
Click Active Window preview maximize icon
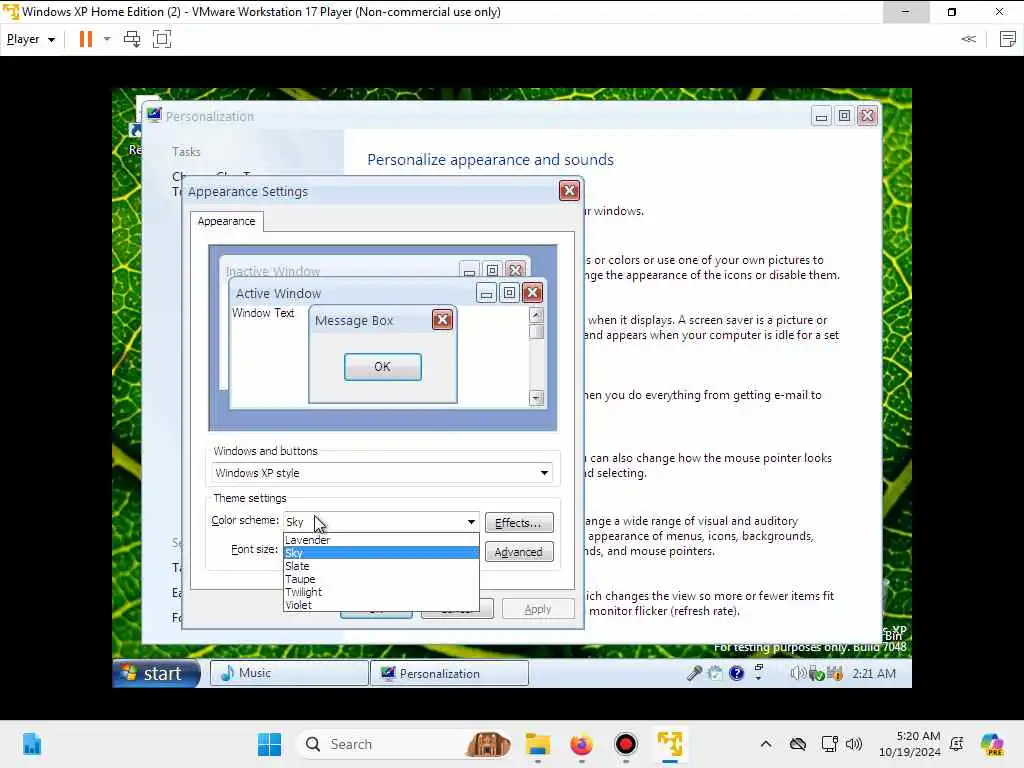(x=509, y=293)
